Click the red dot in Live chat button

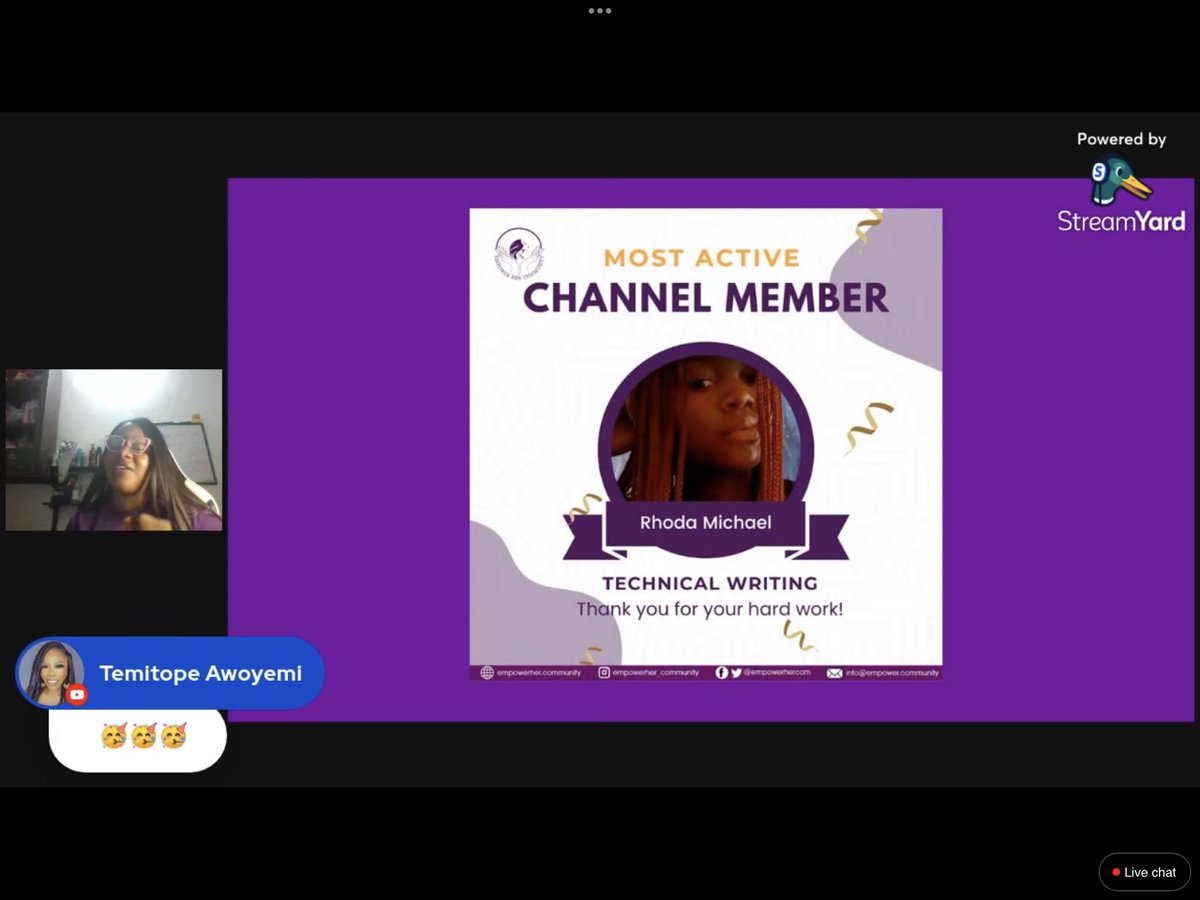pyautogui.click(x=1116, y=872)
